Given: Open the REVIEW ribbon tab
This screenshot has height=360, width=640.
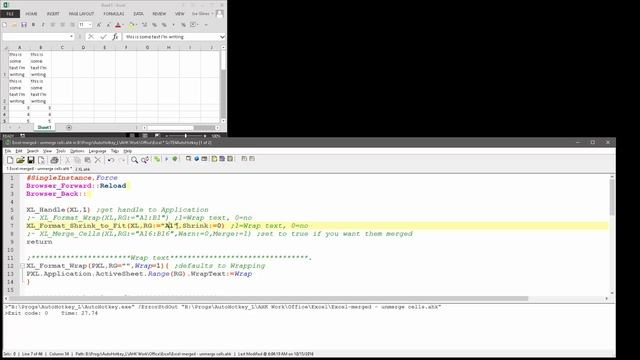Looking at the screenshot, I should point(159,14).
